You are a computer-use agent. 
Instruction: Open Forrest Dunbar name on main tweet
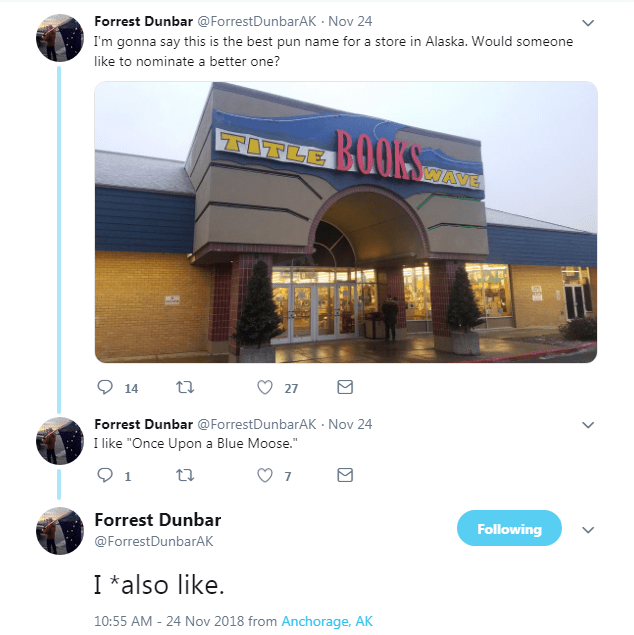pos(157,520)
